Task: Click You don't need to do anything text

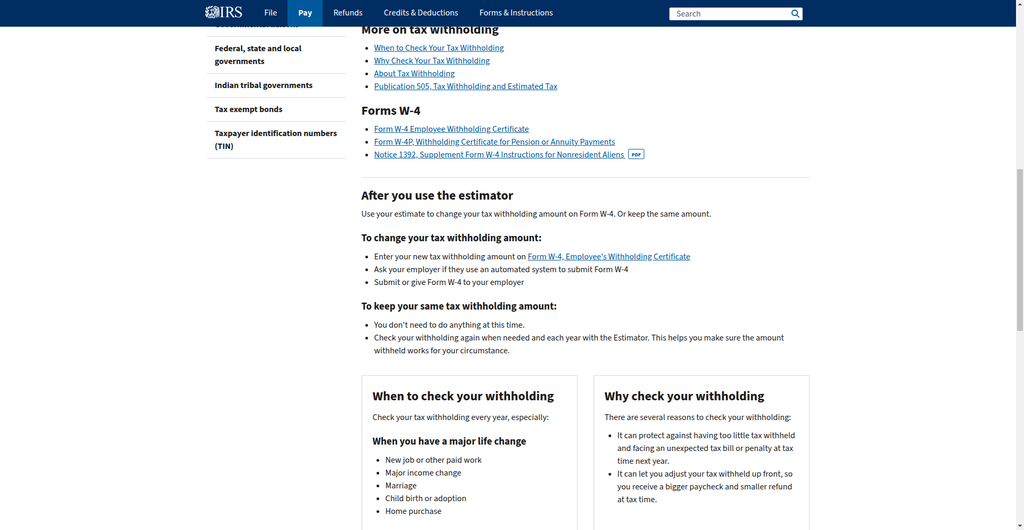Action: 449,325
